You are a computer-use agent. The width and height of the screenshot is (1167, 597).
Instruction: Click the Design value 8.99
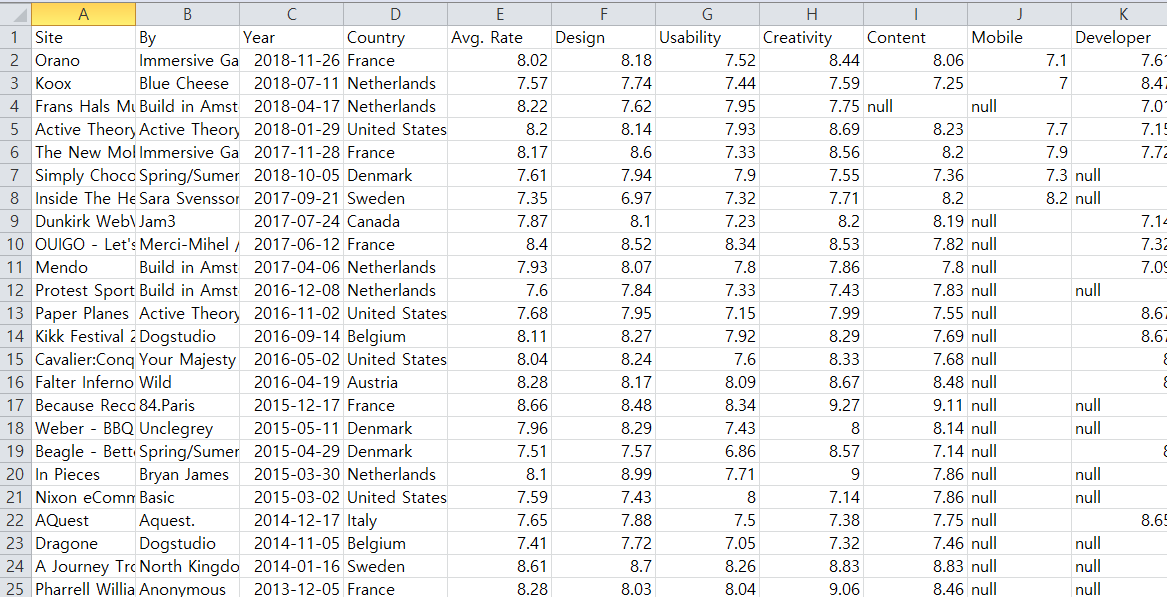click(604, 474)
